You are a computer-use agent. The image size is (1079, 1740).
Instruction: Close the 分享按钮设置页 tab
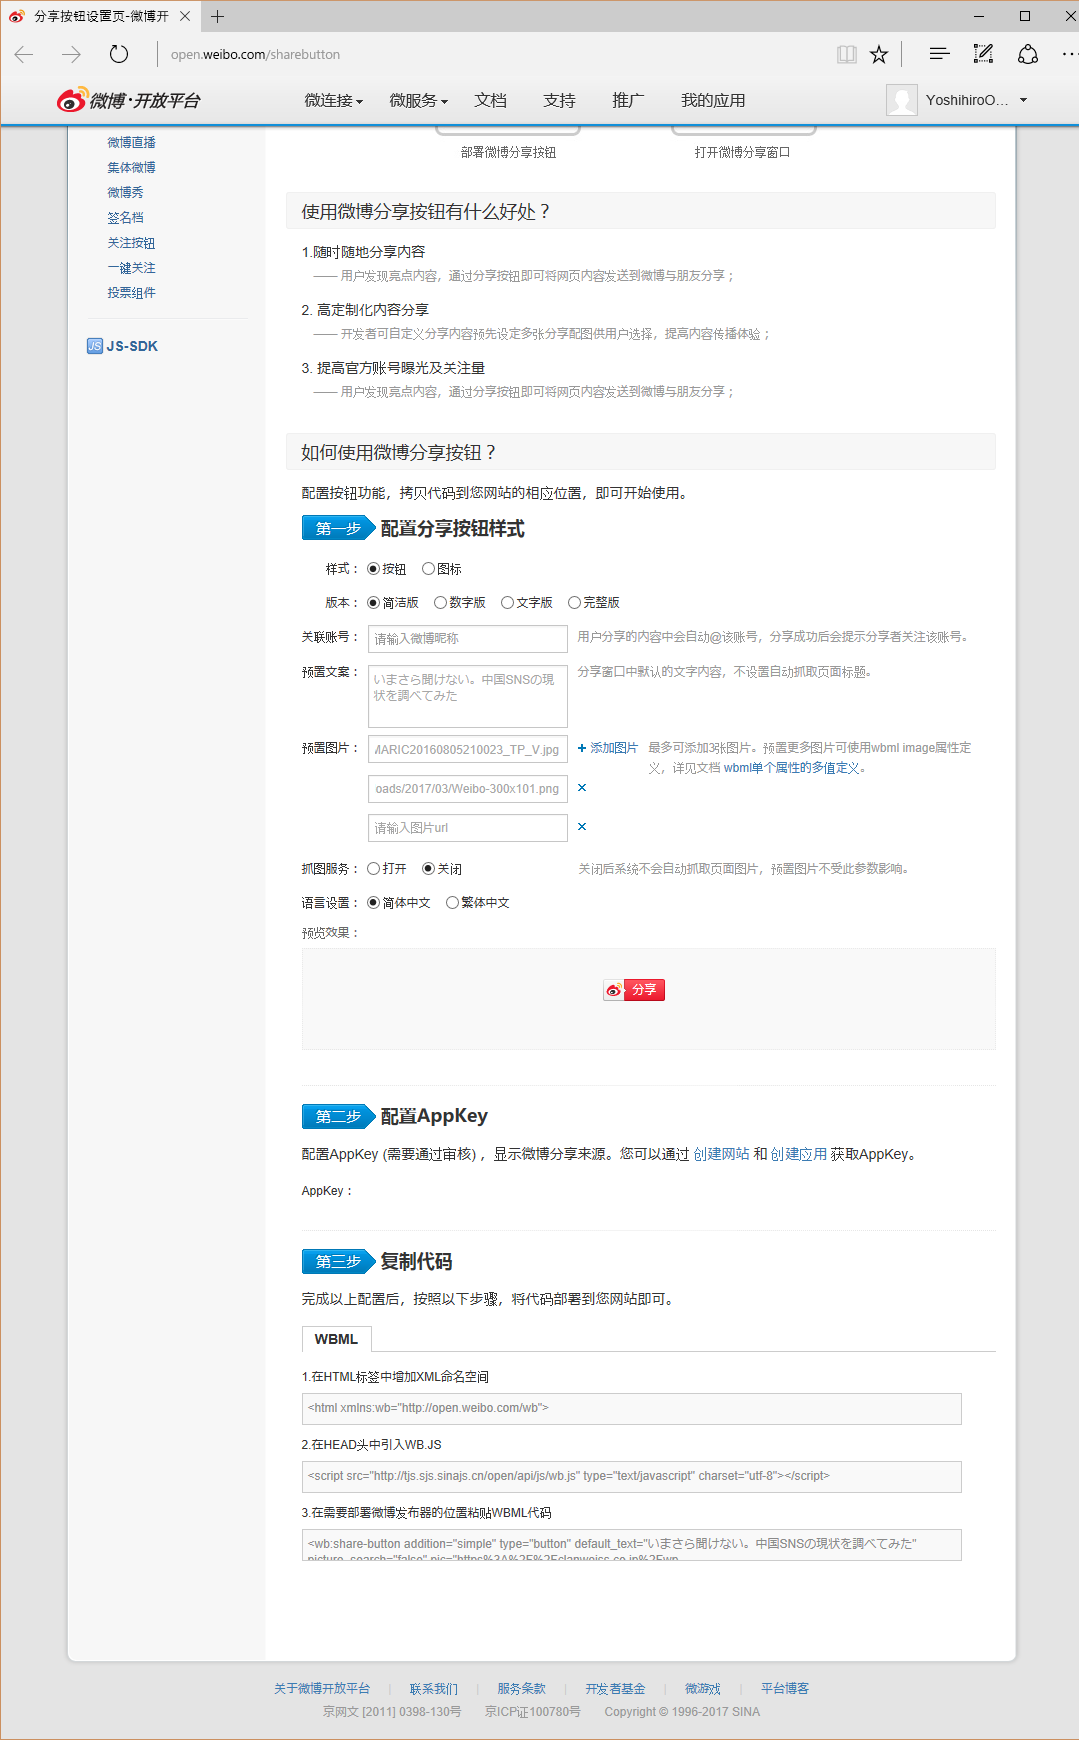[x=185, y=16]
